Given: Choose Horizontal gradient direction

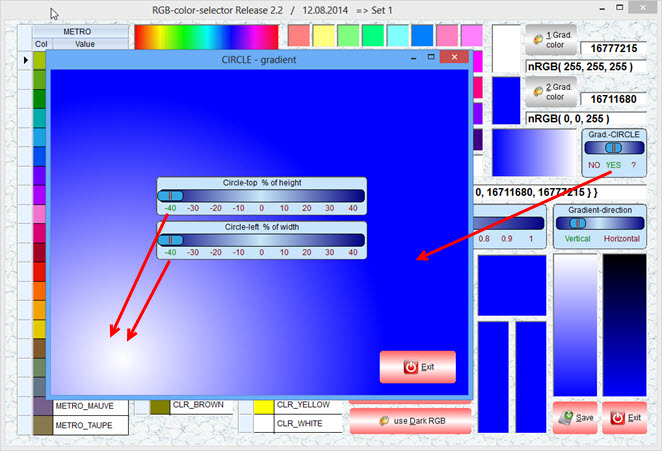Looking at the screenshot, I should [621, 239].
